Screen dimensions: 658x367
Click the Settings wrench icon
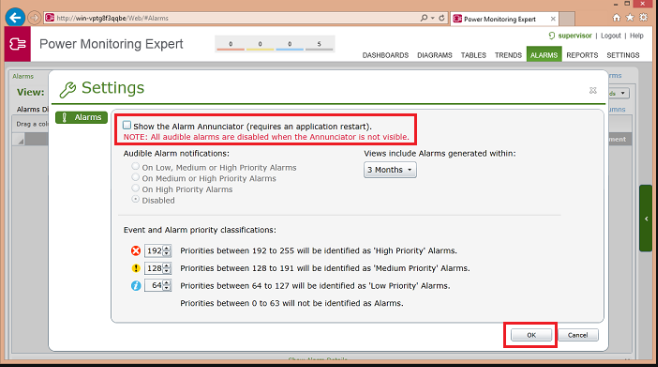[68, 89]
